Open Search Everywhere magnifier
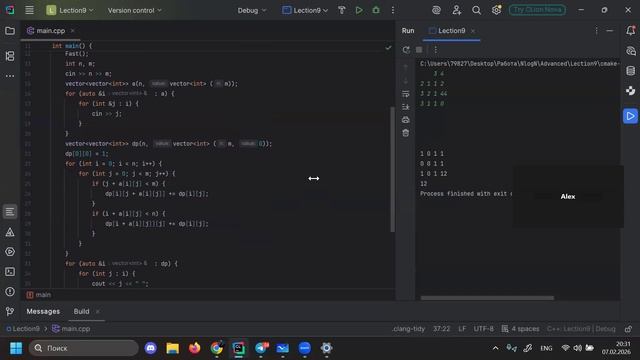640x360 pixels. pyautogui.click(x=476, y=10)
